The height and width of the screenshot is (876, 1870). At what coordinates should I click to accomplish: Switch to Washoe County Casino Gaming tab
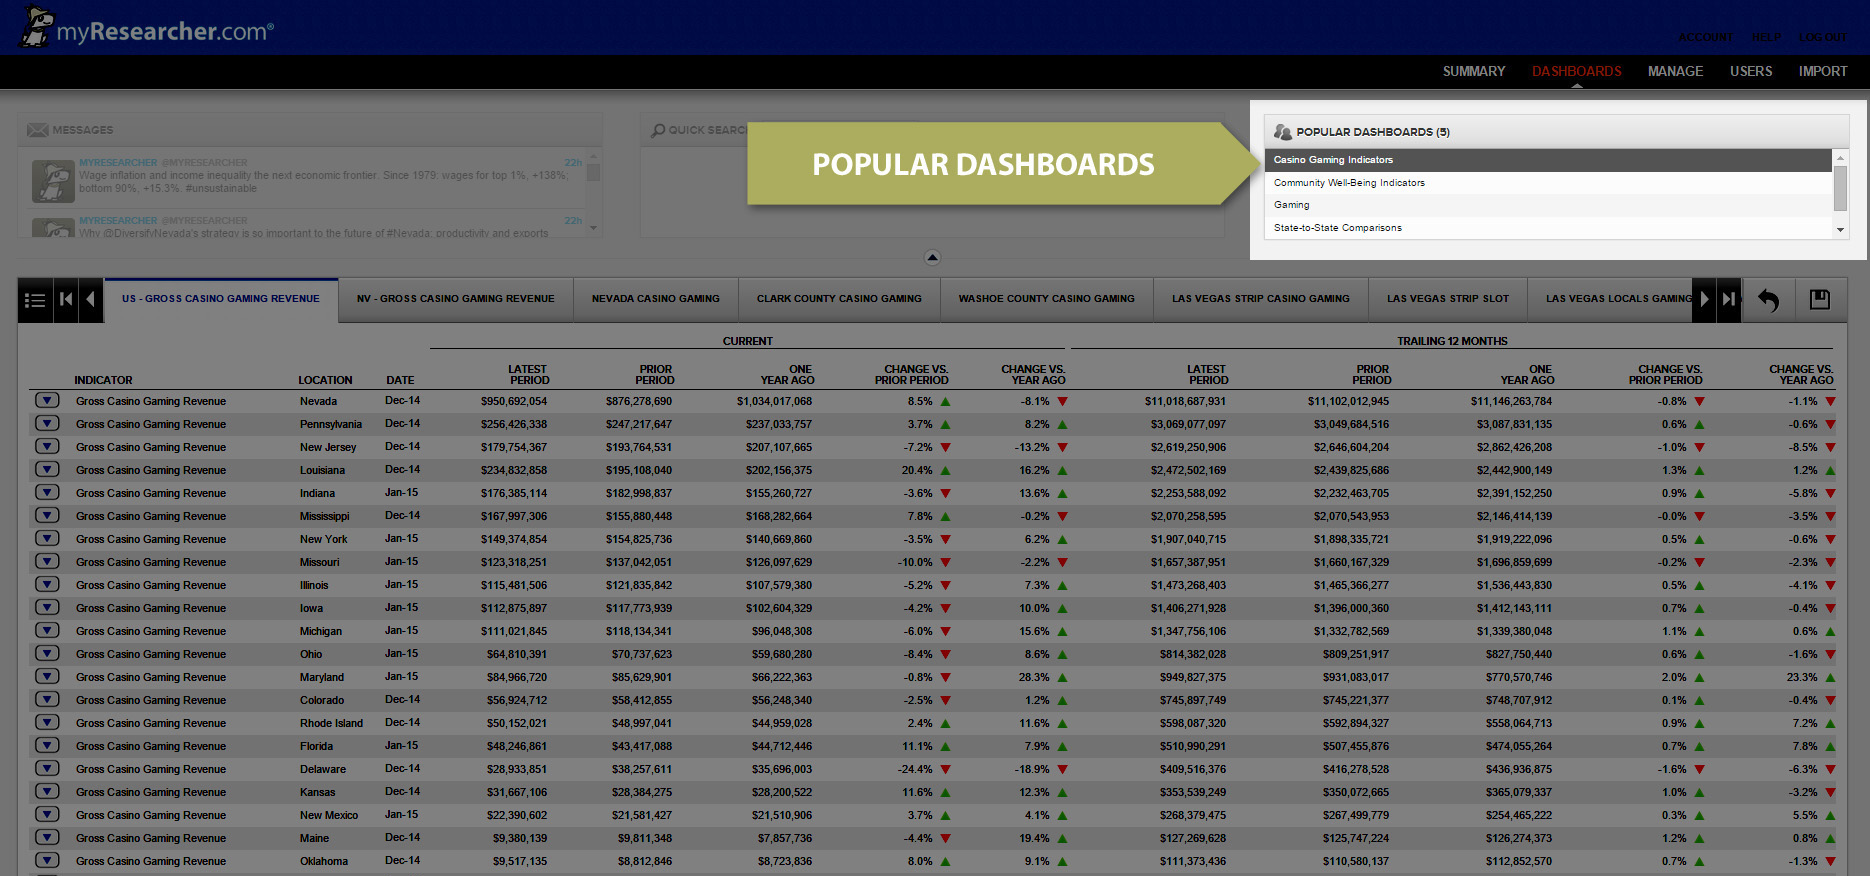click(1047, 299)
